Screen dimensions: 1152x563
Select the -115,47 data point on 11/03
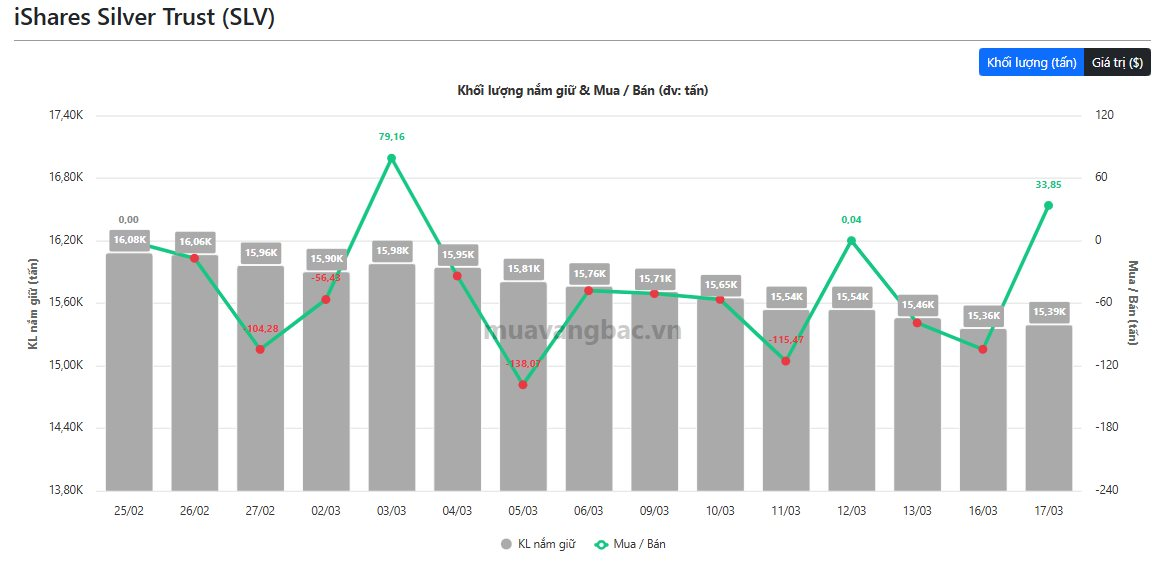pyautogui.click(x=785, y=361)
